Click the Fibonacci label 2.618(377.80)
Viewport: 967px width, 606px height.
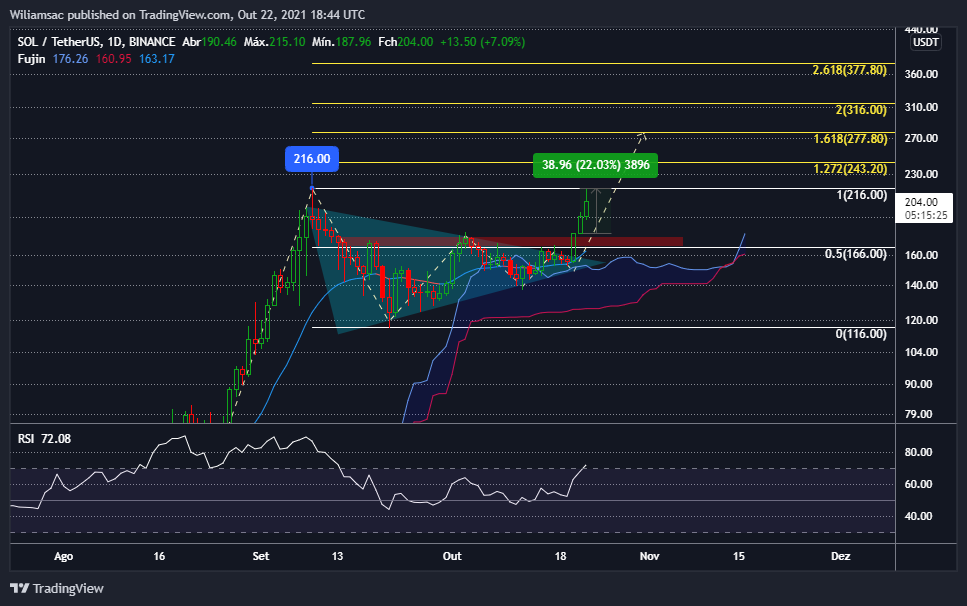[x=850, y=70]
